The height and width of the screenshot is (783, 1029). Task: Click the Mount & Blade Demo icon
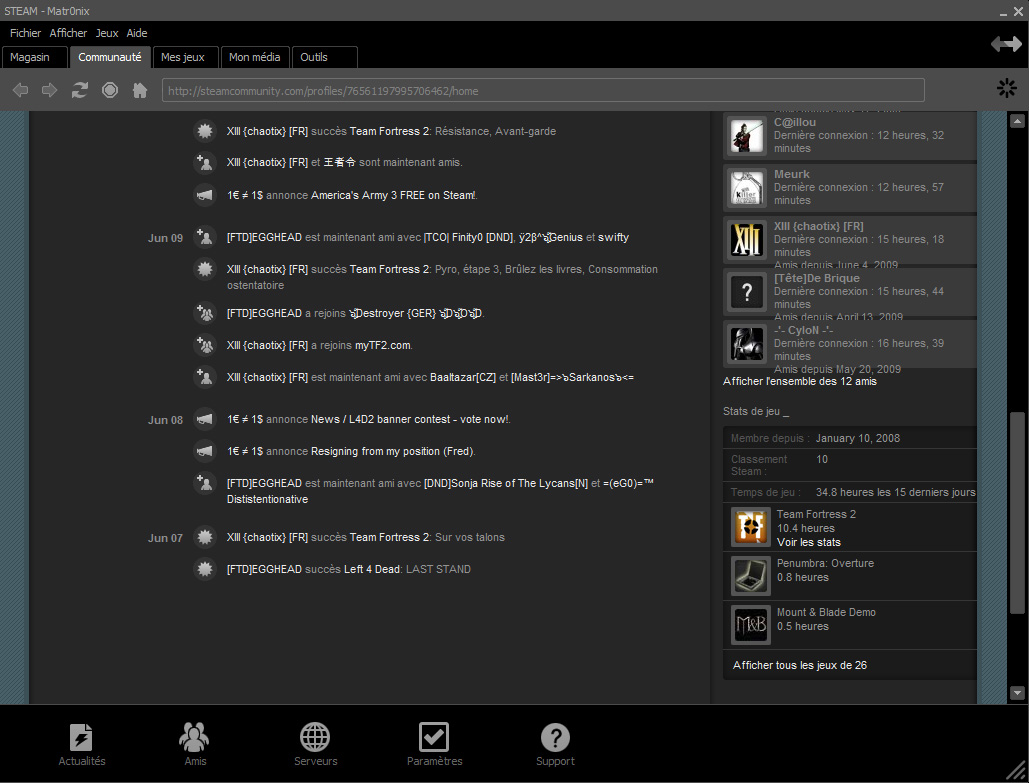(750, 625)
